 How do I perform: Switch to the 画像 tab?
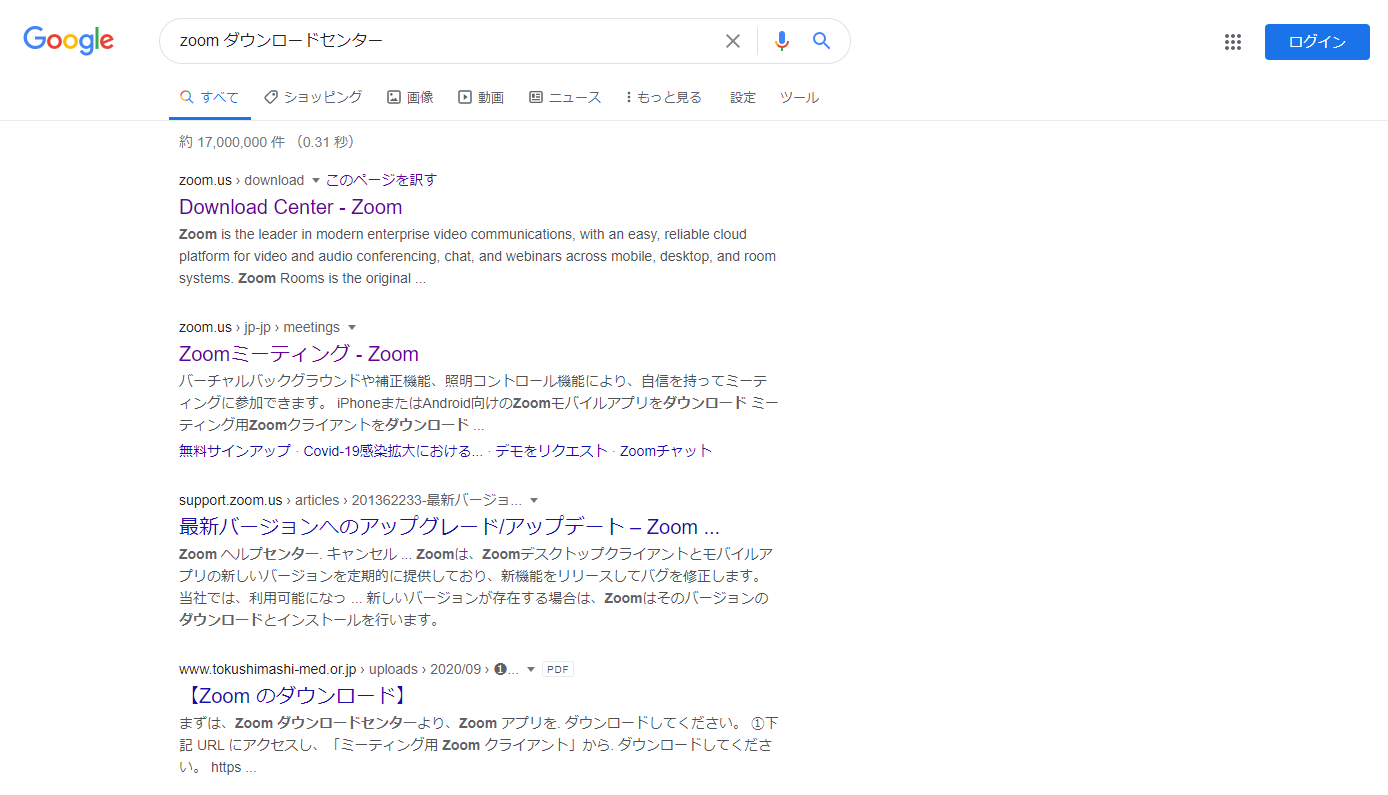(410, 98)
